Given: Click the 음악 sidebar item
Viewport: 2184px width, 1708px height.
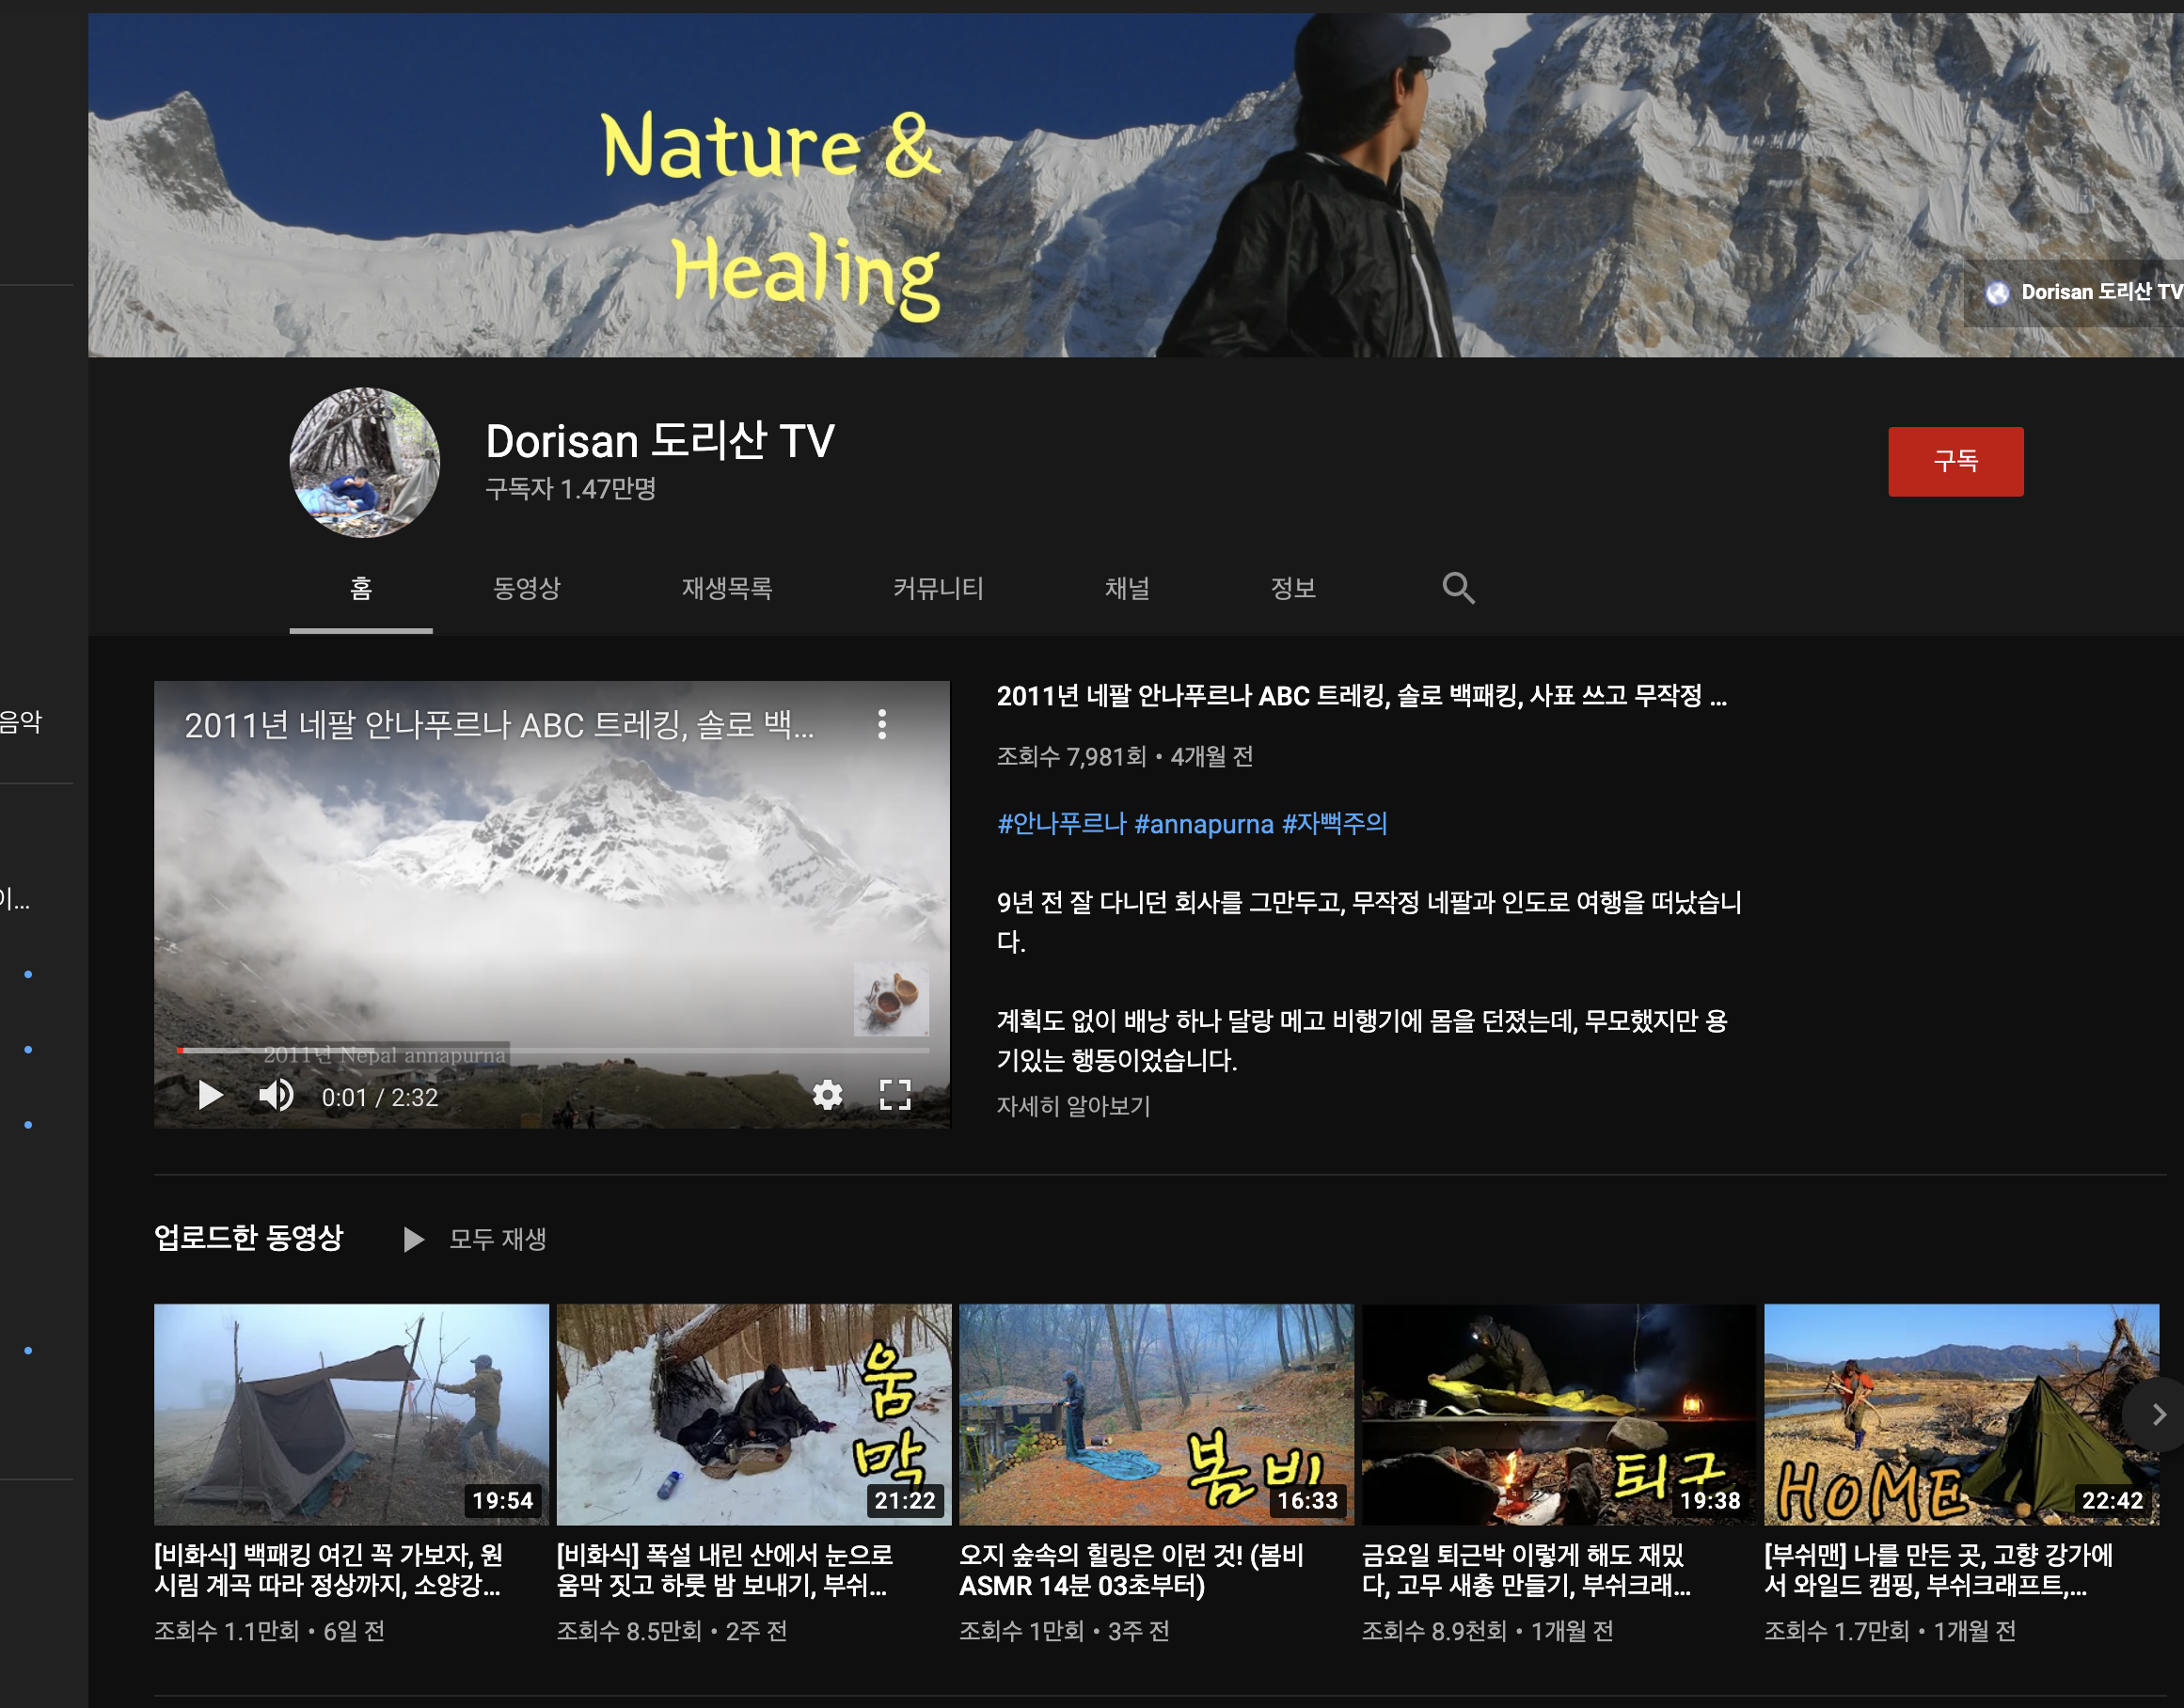Looking at the screenshot, I should click(21, 722).
